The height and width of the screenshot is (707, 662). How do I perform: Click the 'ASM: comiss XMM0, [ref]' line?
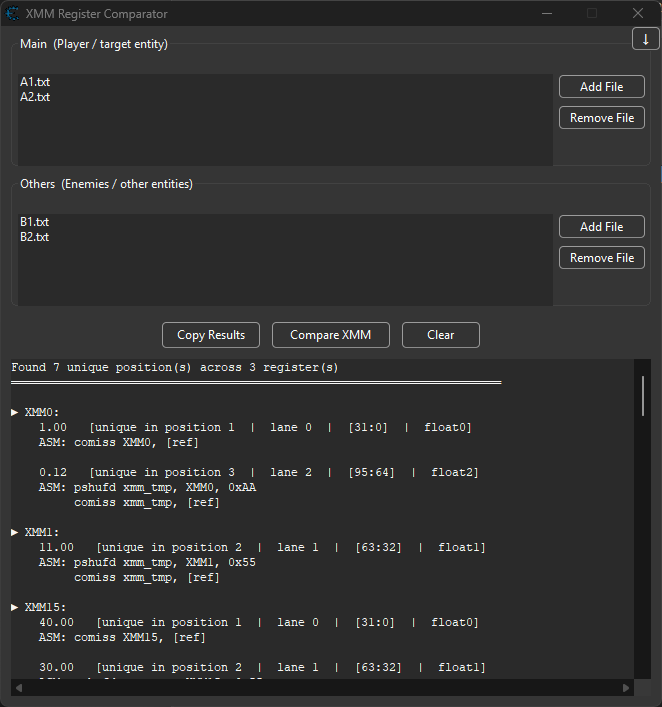(x=119, y=442)
